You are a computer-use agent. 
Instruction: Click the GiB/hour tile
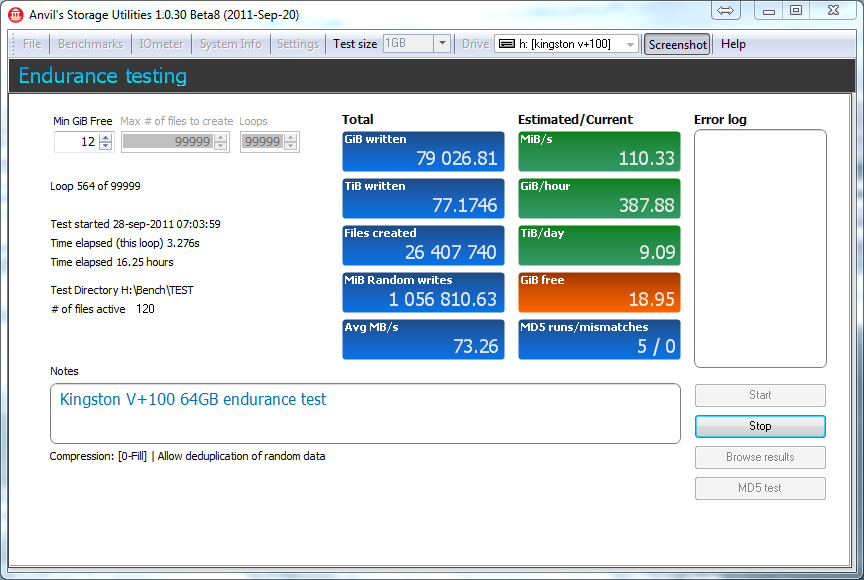coord(599,198)
